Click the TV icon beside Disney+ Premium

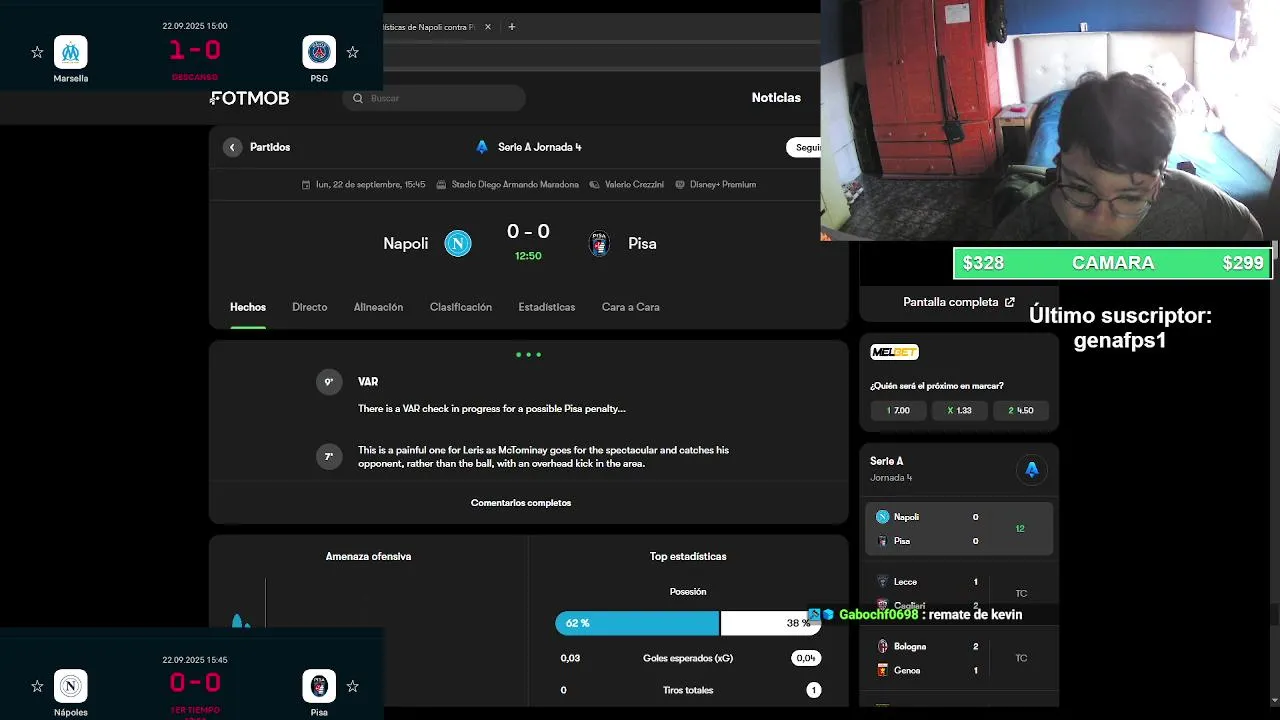pyautogui.click(x=680, y=185)
